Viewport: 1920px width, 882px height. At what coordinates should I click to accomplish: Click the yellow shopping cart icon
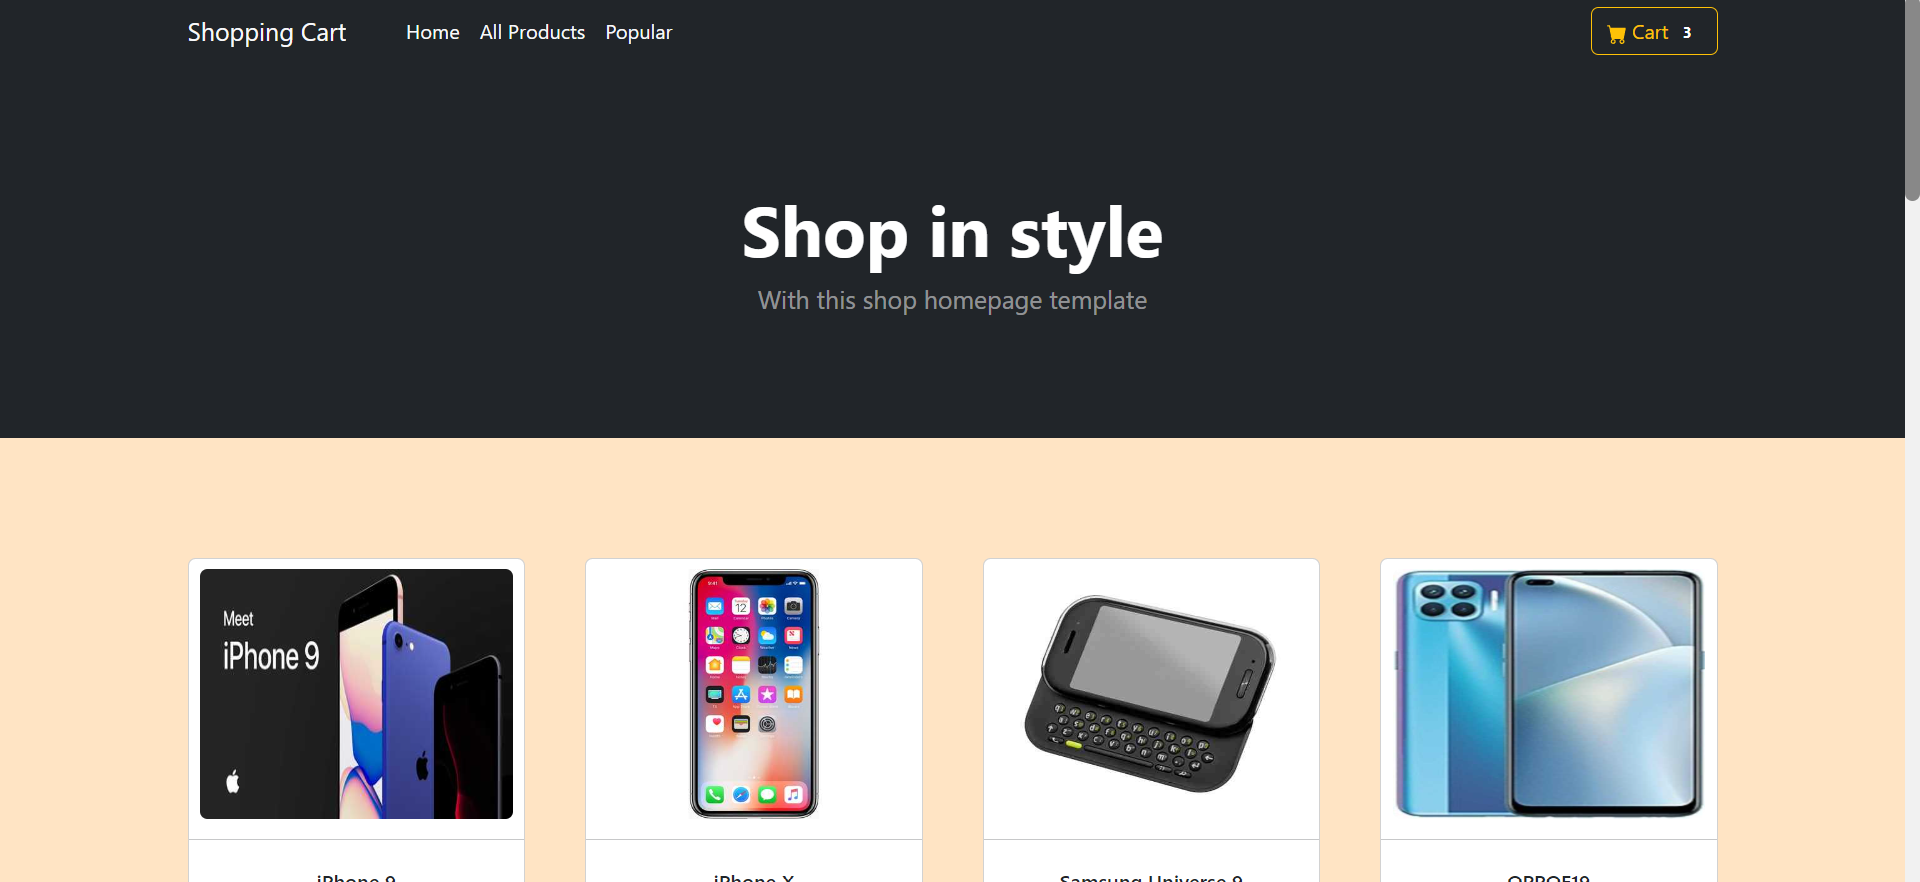click(x=1616, y=34)
